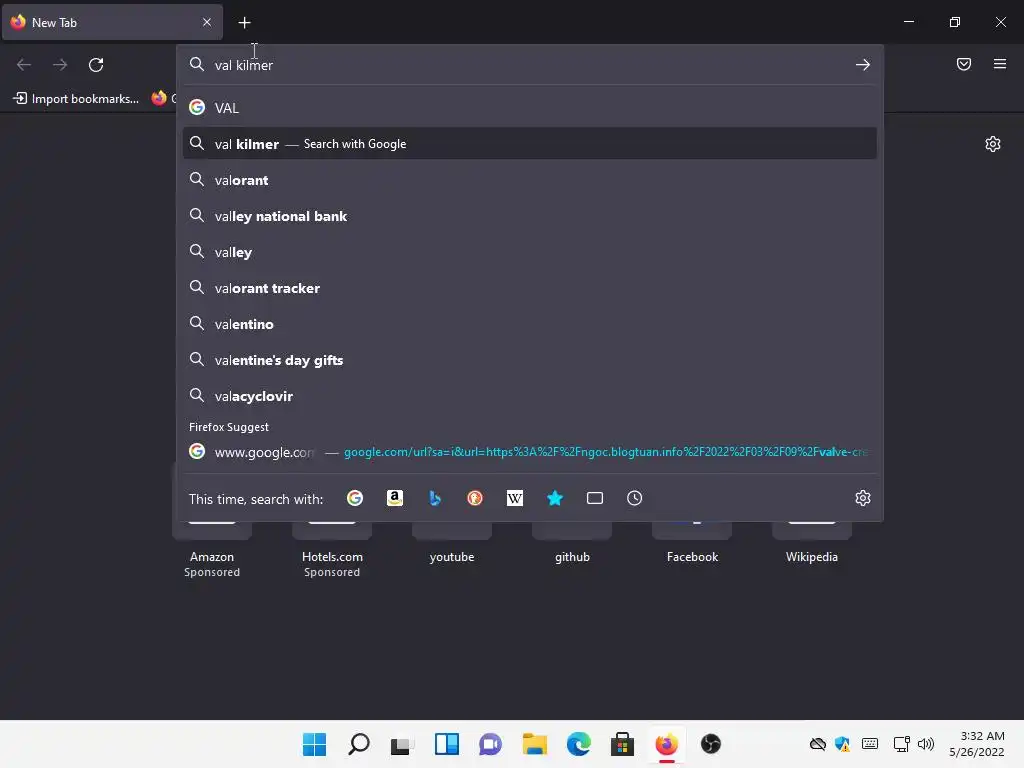Click Windows Security tray icon
The height and width of the screenshot is (768, 1024).
point(842,744)
